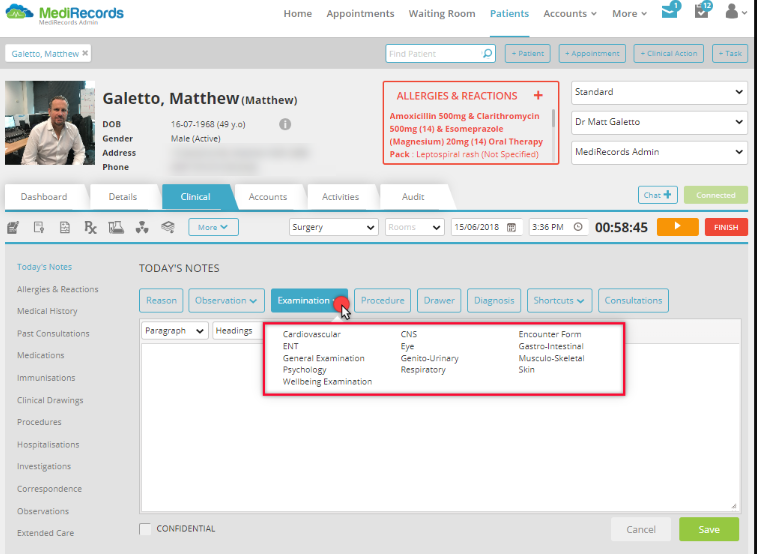
Task: Add a new allergy with the red plus
Action: point(538,96)
